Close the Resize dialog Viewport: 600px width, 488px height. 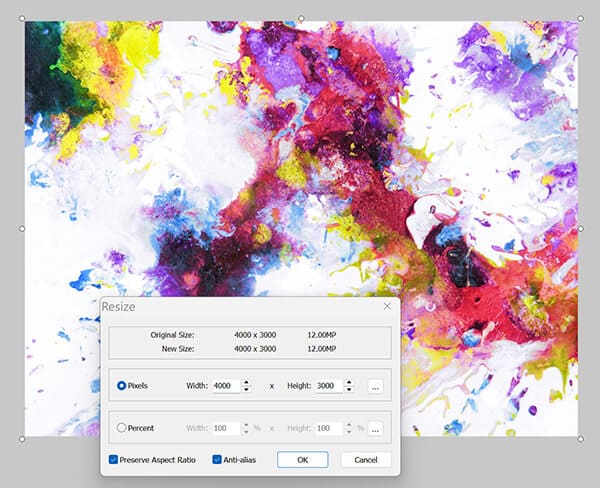click(387, 306)
